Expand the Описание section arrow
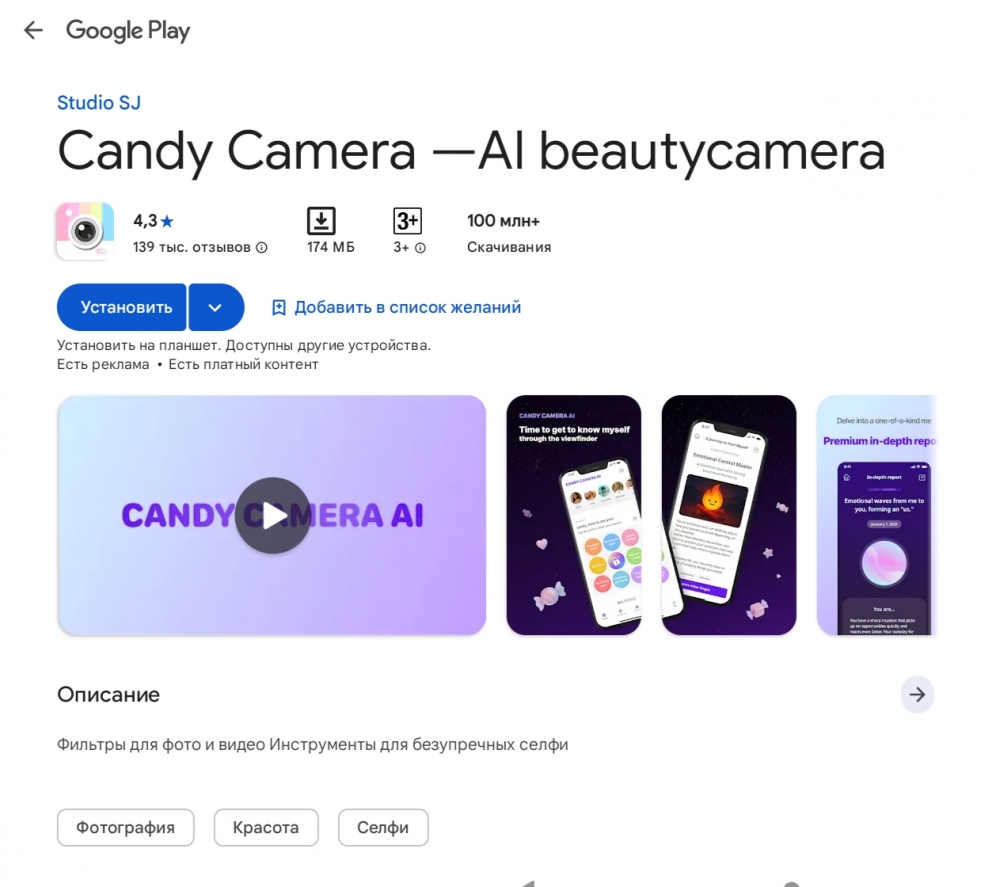The height and width of the screenshot is (887, 1000). pyautogui.click(x=917, y=694)
